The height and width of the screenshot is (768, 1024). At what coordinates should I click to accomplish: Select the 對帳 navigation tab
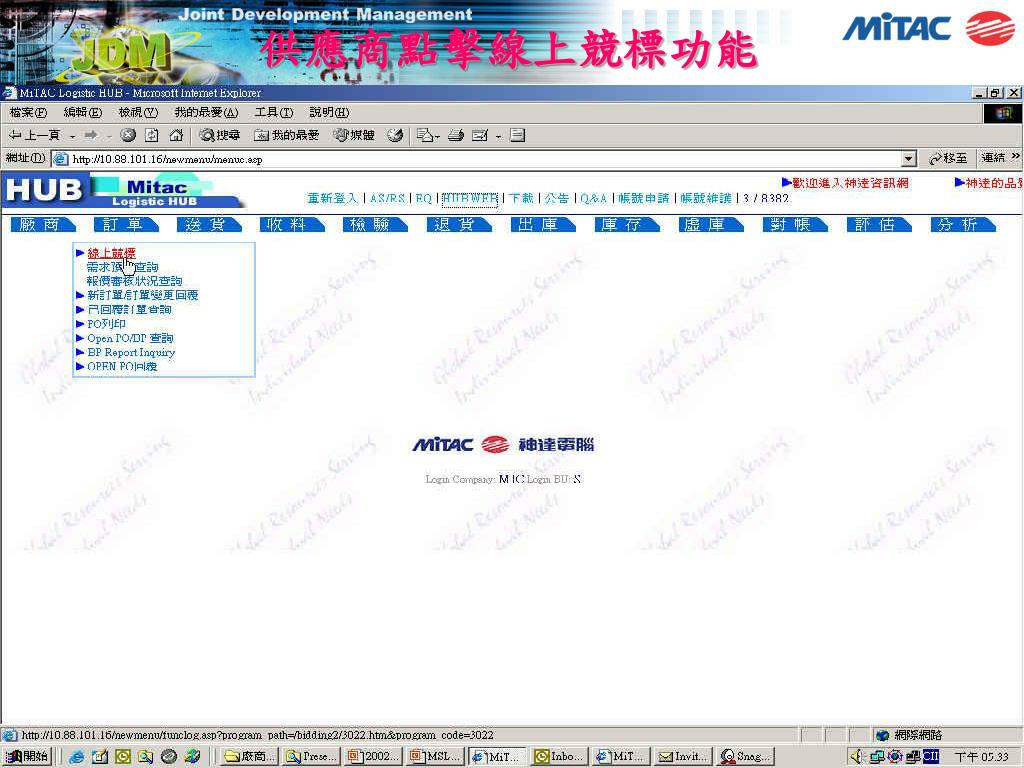coord(795,225)
